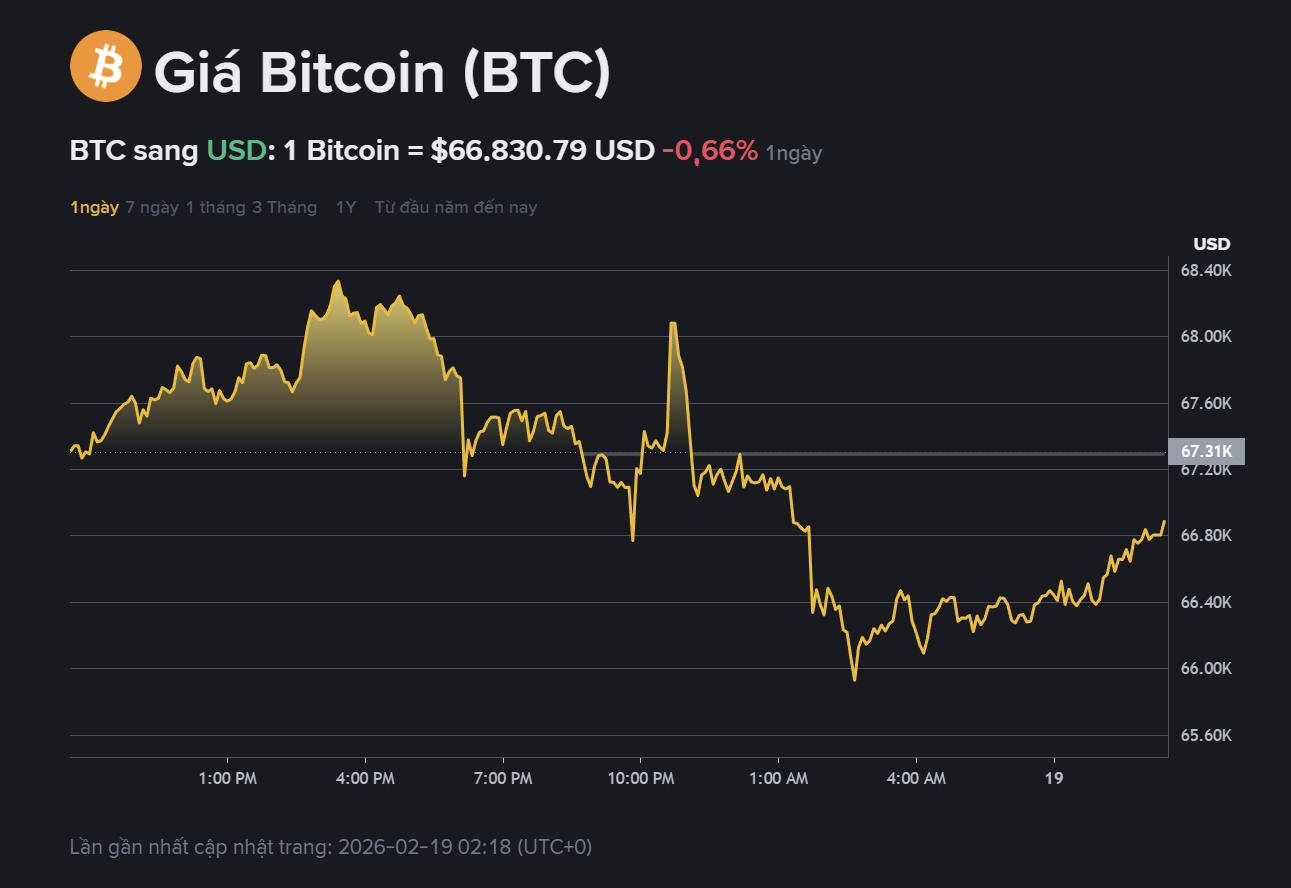Viewport: 1291px width, 888px height.
Task: Switch chart to 1Y range
Action: pyautogui.click(x=346, y=208)
